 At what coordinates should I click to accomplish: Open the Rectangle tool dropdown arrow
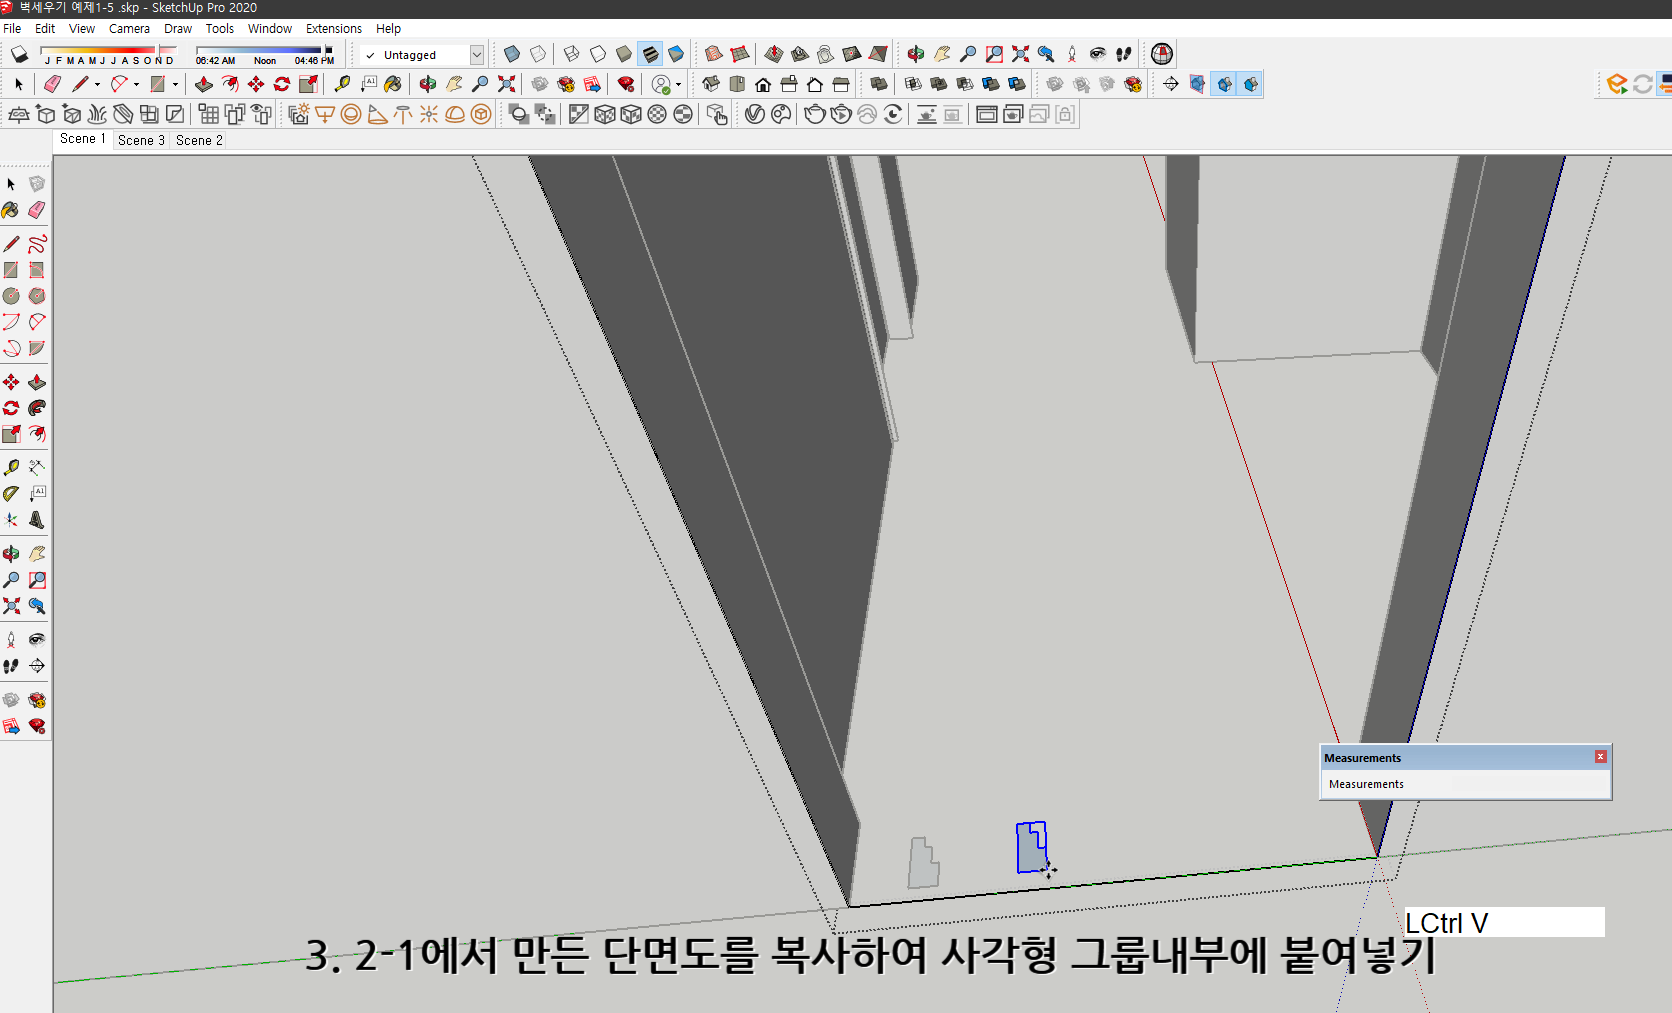point(175,84)
